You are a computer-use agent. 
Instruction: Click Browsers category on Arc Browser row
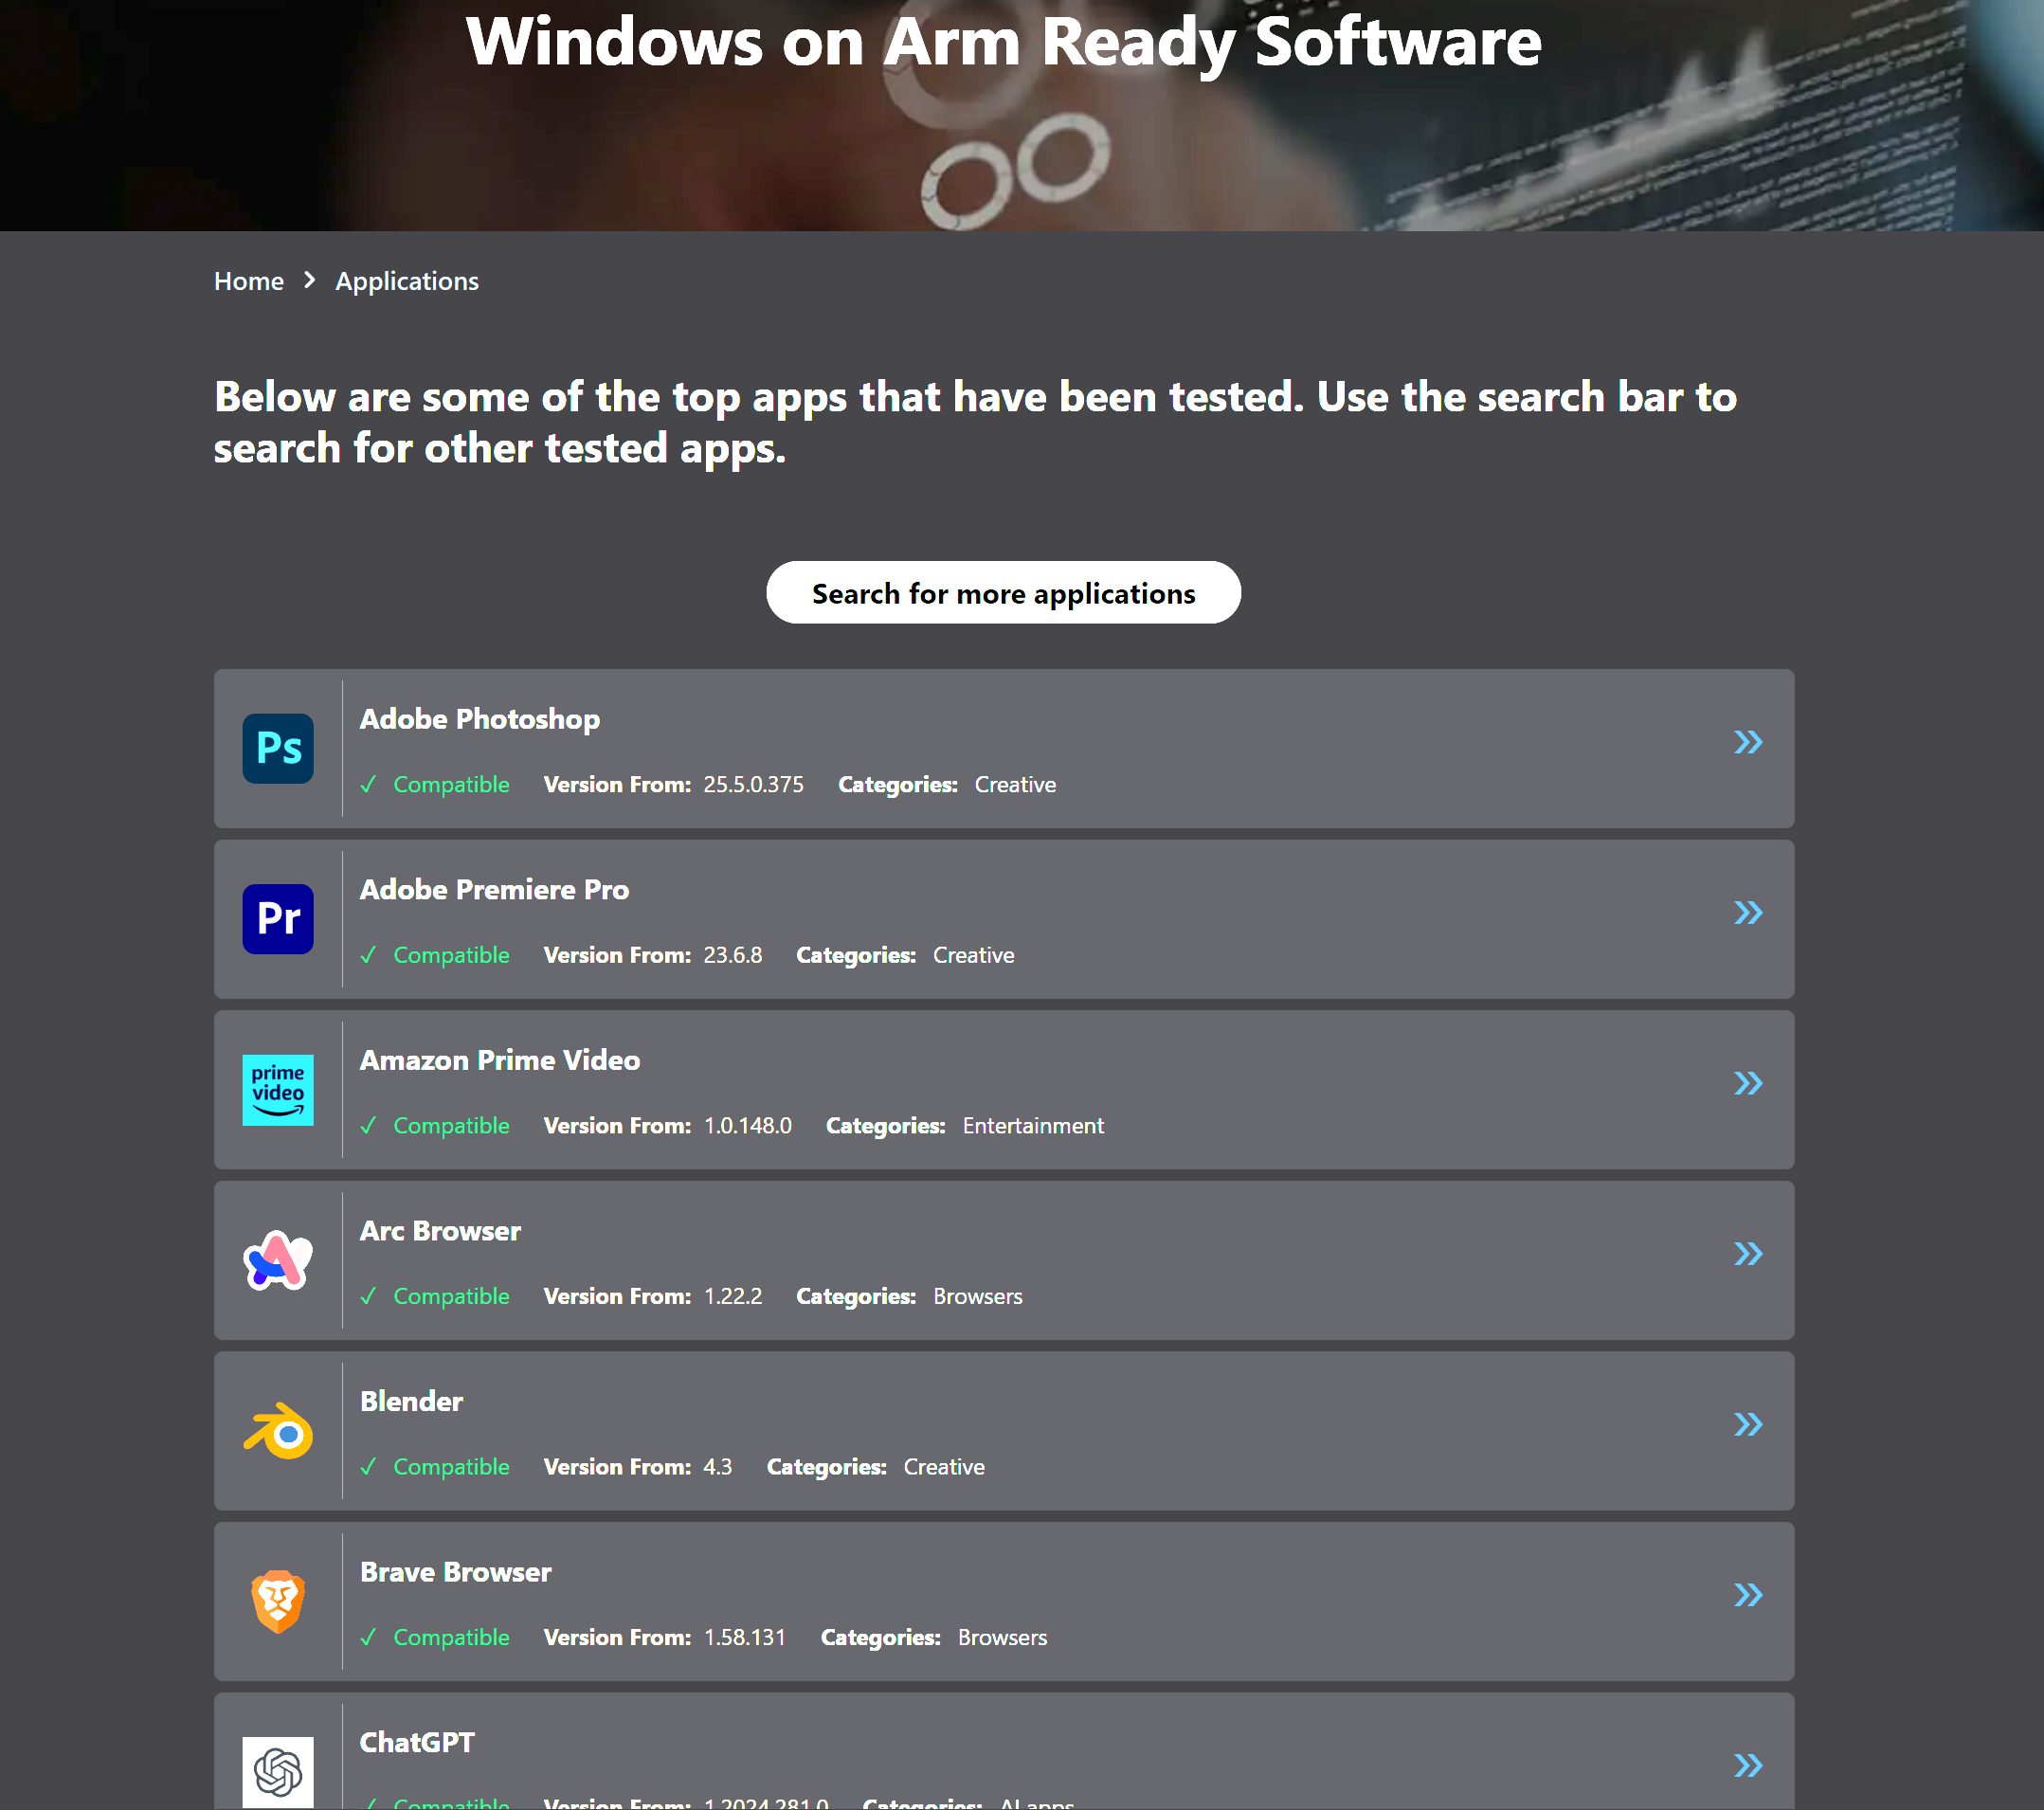(x=977, y=1296)
